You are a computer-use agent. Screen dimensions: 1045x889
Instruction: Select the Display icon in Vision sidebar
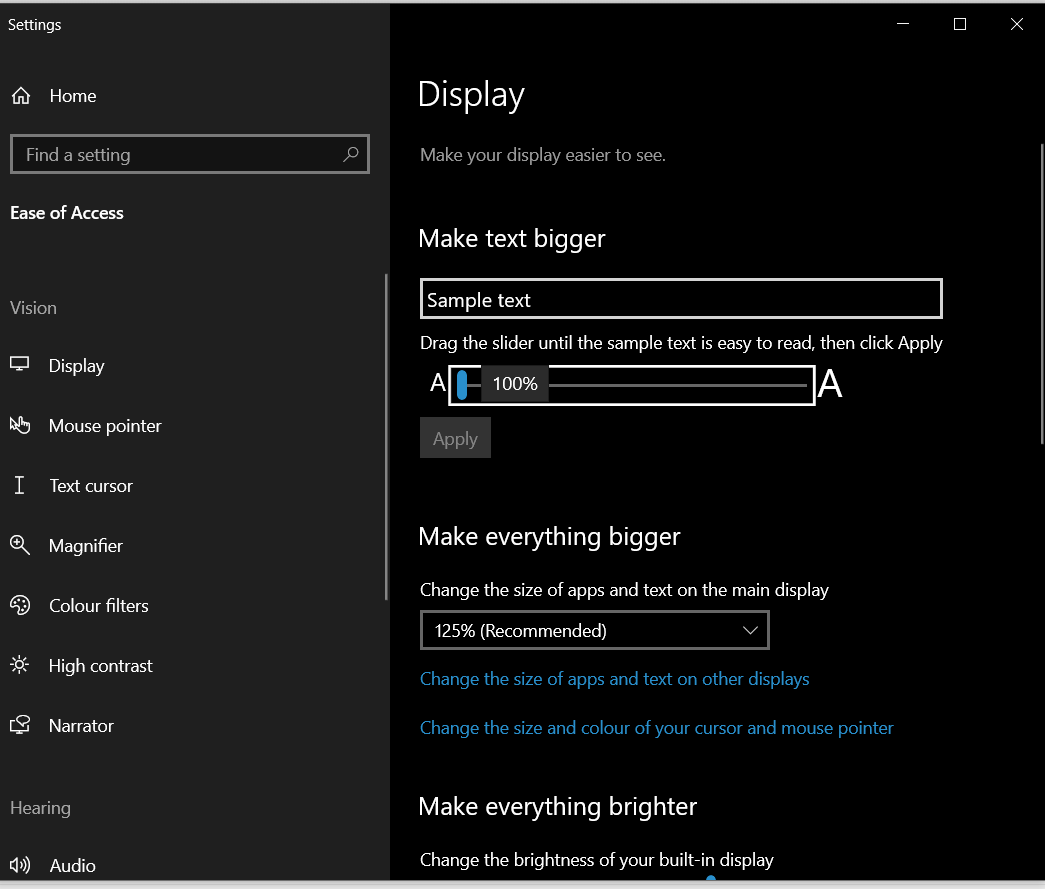[x=20, y=365]
